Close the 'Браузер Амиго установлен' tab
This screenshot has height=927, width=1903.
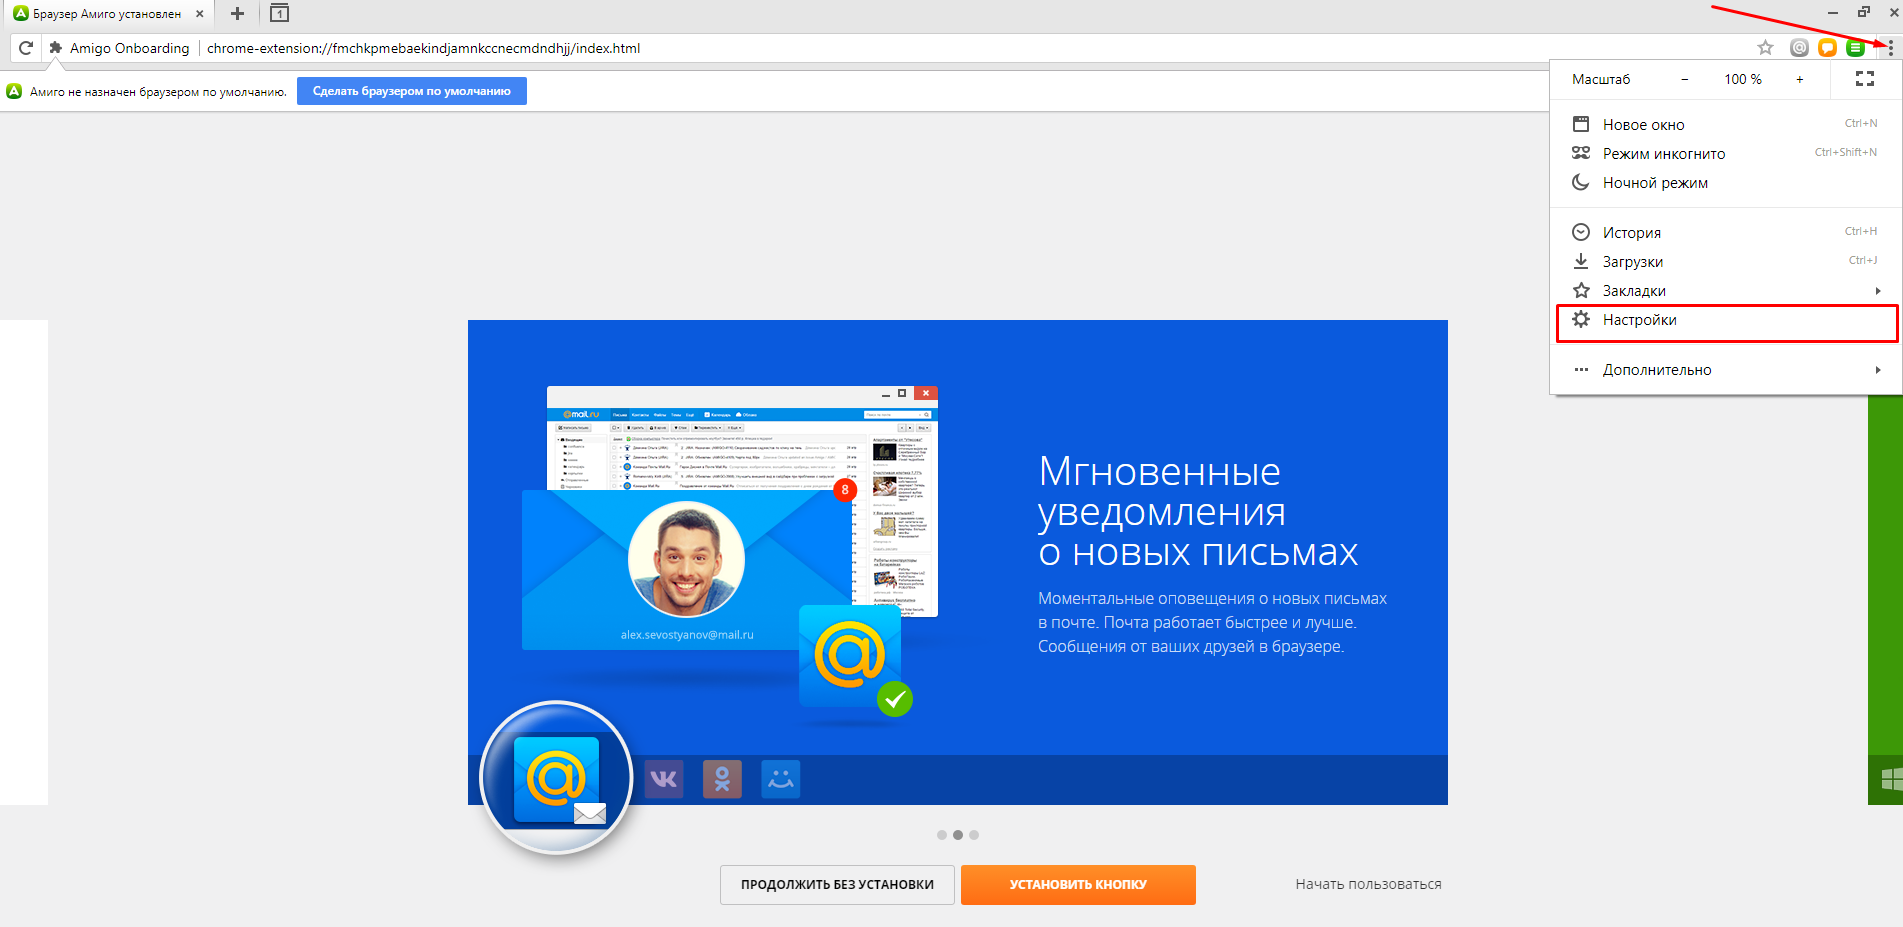click(199, 14)
